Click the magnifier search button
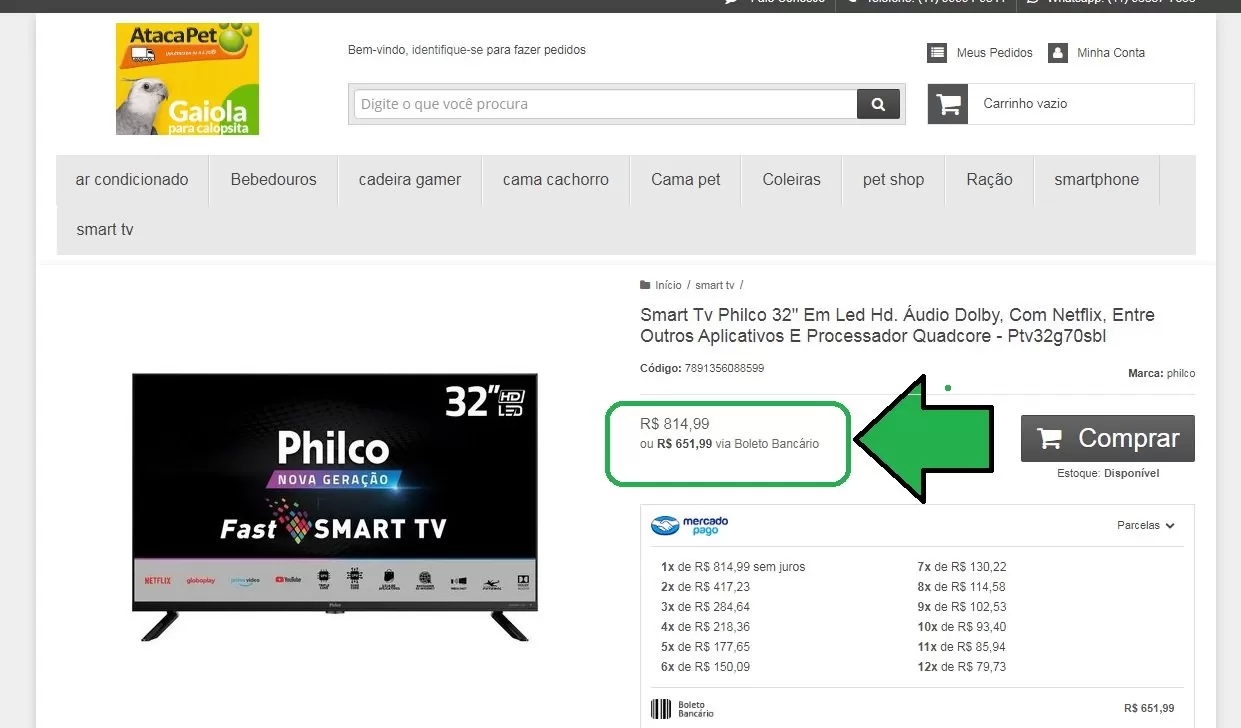Screen dimensions: 1241x728 point(878,104)
